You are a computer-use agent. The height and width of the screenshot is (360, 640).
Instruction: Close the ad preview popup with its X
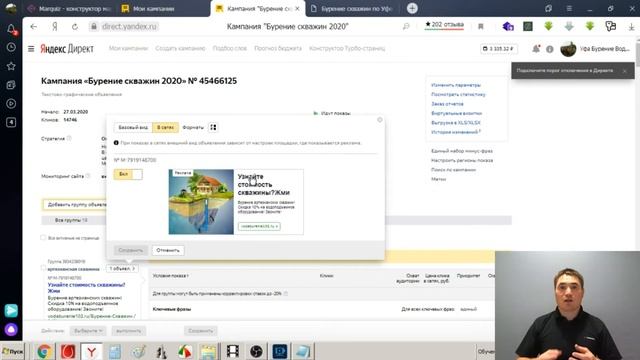point(380,120)
